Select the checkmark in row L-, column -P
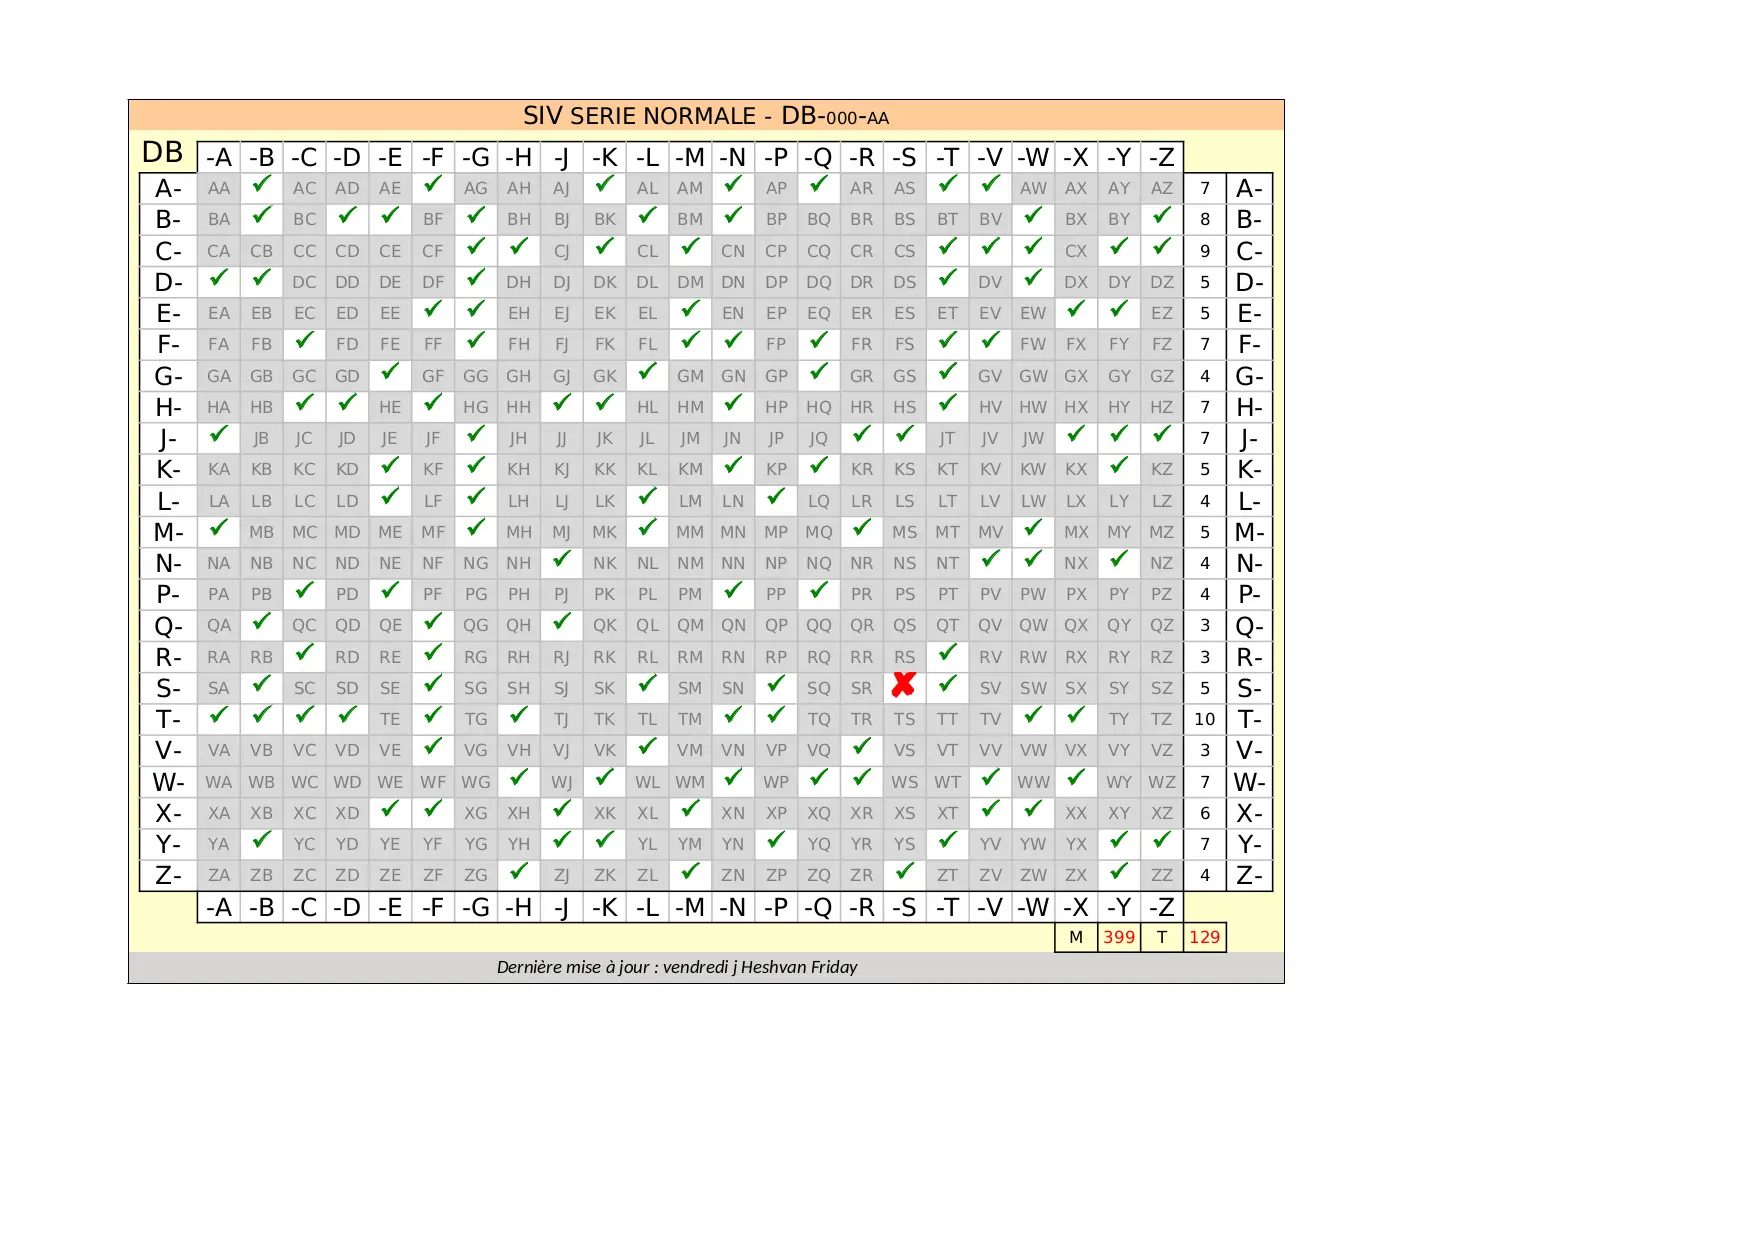The image size is (1754, 1241). [x=776, y=498]
